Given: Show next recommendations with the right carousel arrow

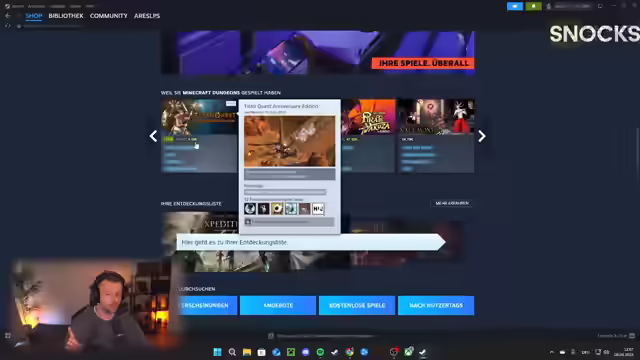Looking at the screenshot, I should point(482,136).
